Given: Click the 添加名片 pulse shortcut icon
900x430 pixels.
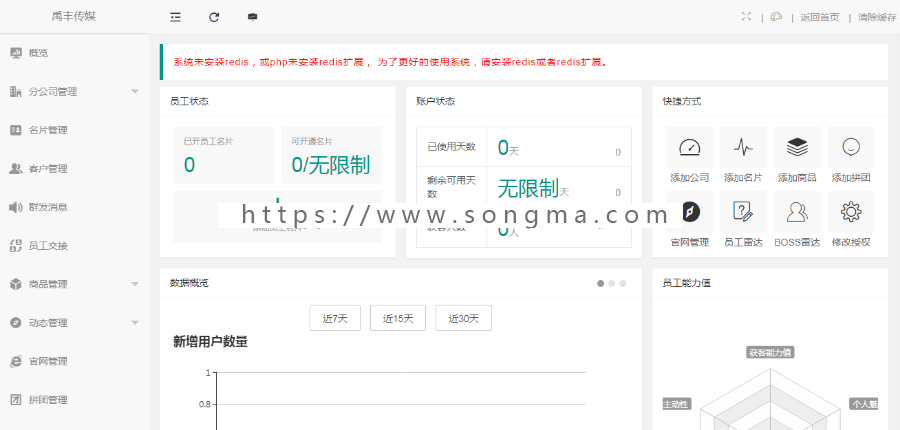Looking at the screenshot, I should 743,148.
